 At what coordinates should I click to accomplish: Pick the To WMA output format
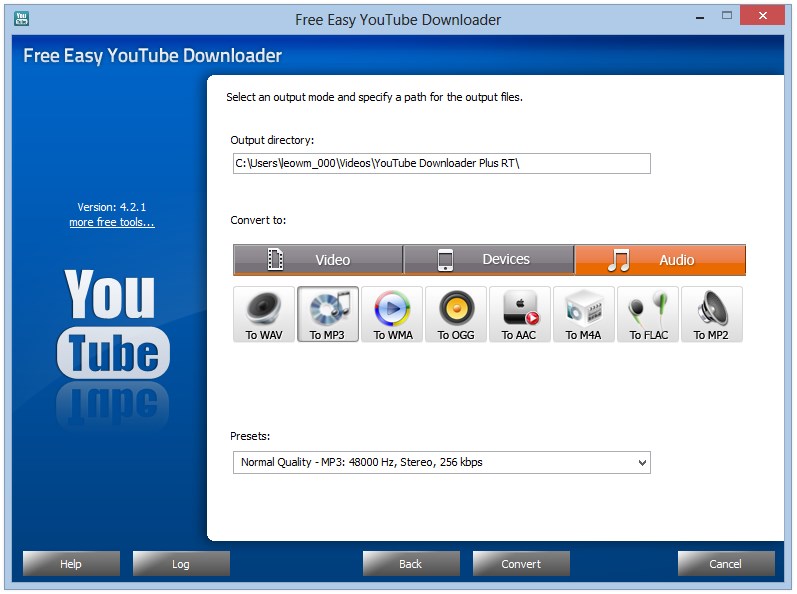coord(392,314)
